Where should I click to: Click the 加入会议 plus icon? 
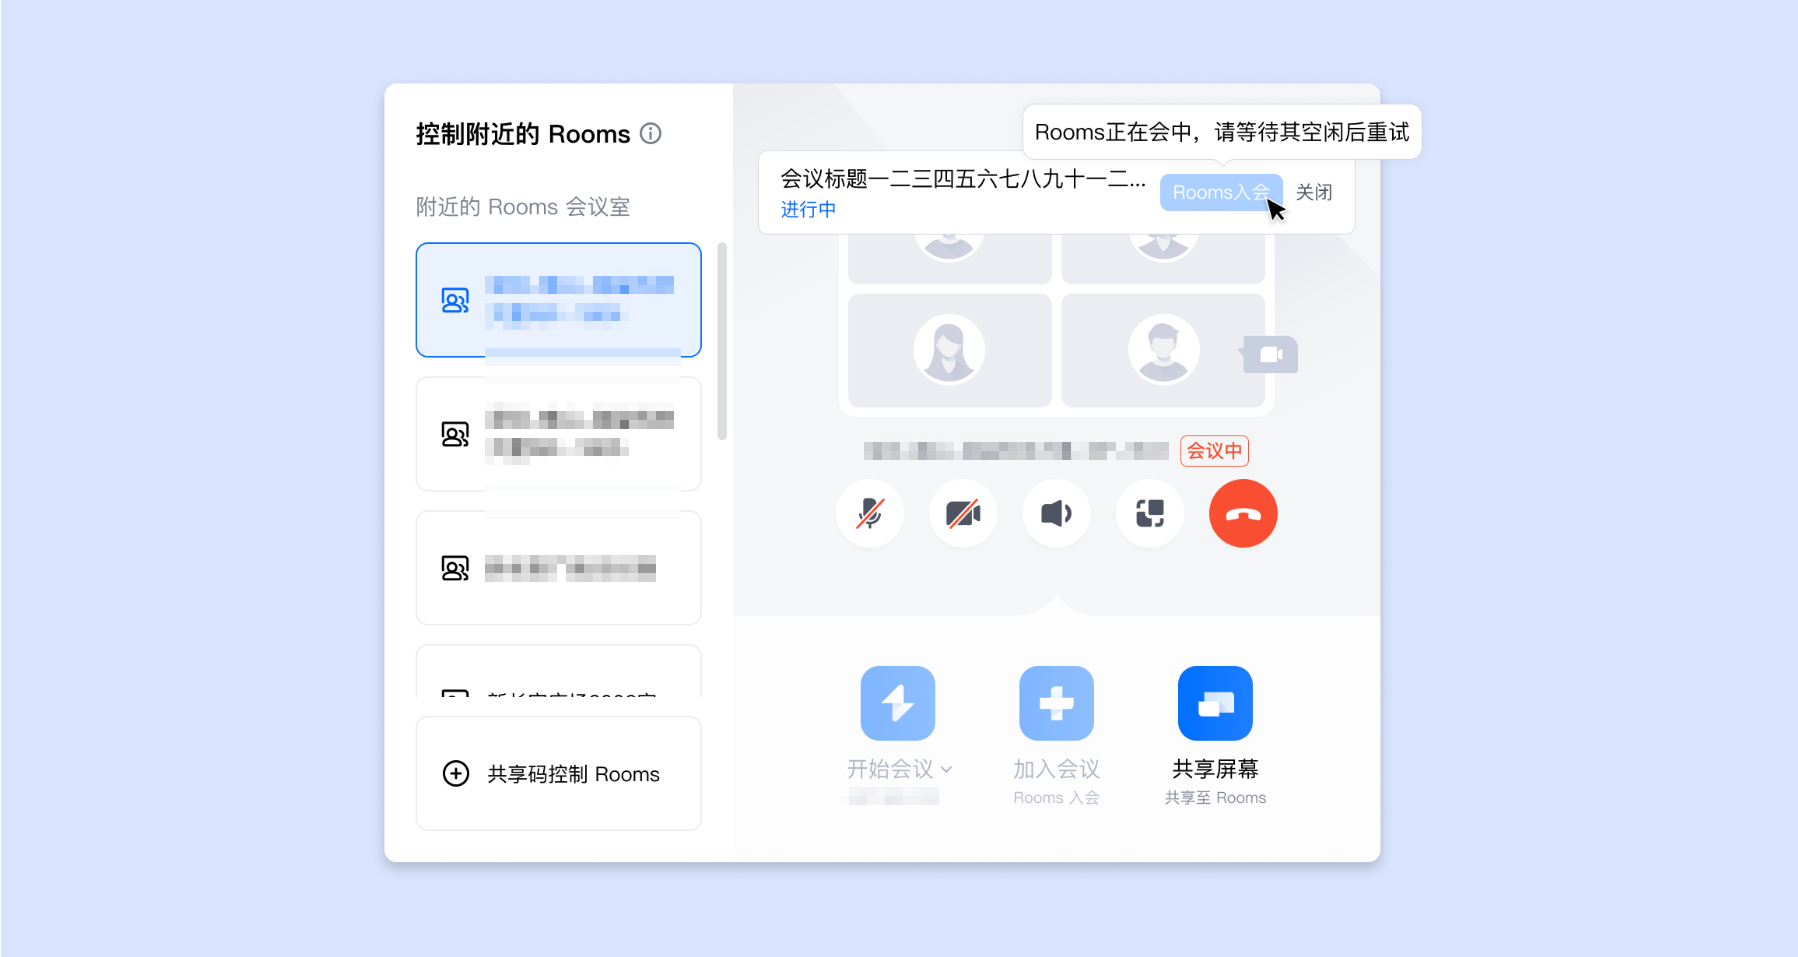(x=1056, y=703)
